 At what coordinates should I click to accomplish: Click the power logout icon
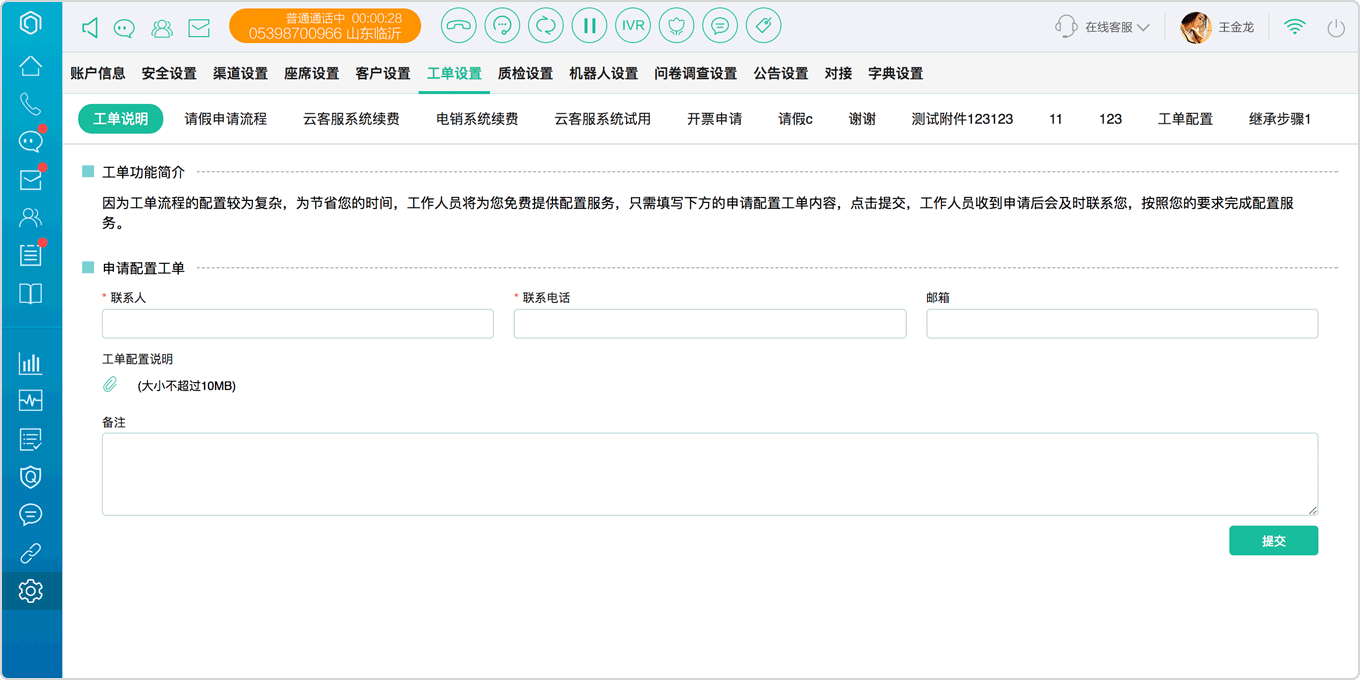1336,28
